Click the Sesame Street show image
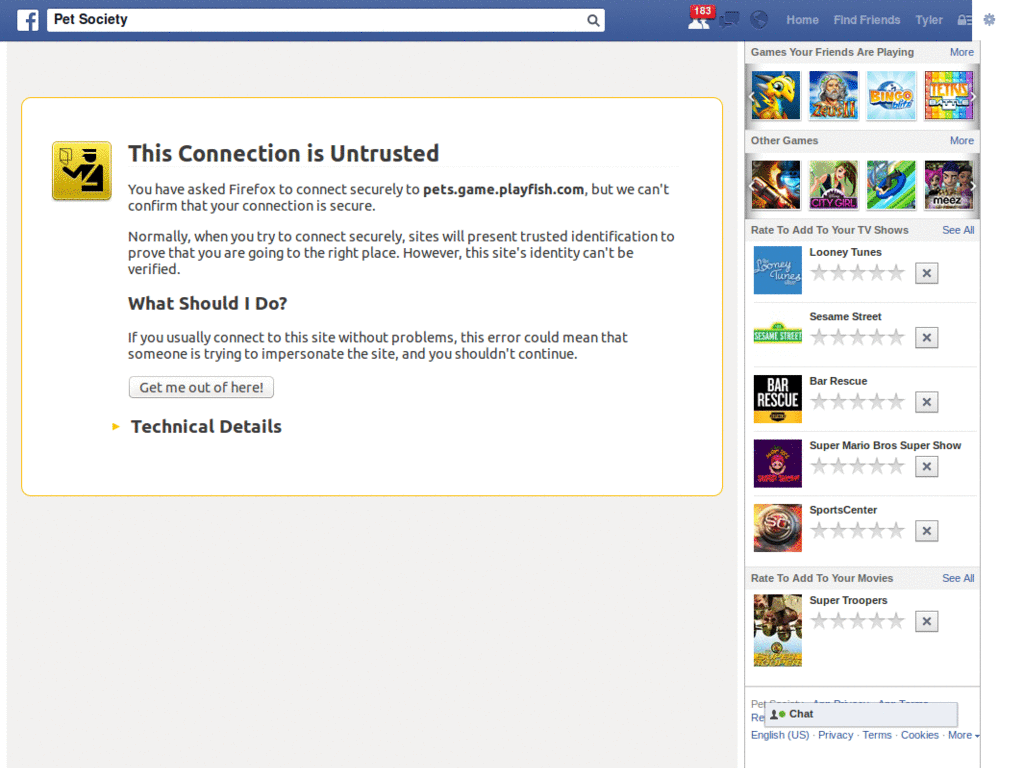This screenshot has width=1024, height=768. (777, 334)
